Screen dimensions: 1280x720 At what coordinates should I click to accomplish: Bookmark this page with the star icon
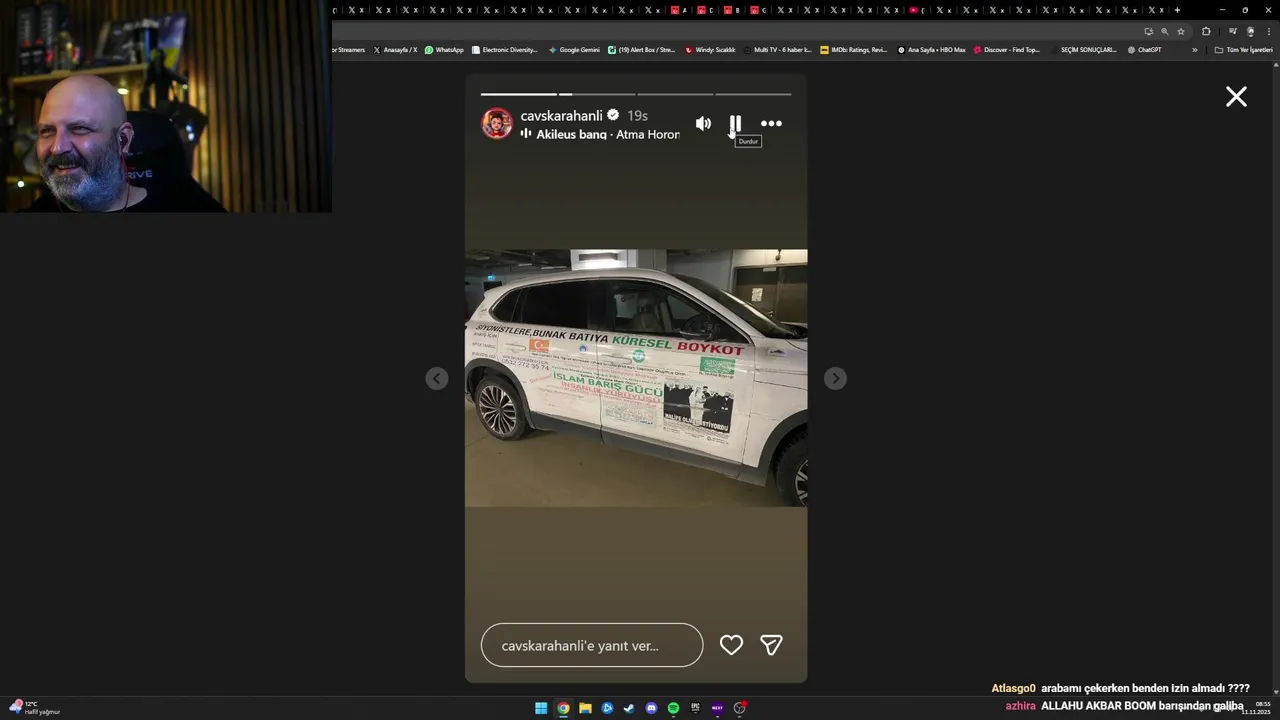coord(1180,31)
